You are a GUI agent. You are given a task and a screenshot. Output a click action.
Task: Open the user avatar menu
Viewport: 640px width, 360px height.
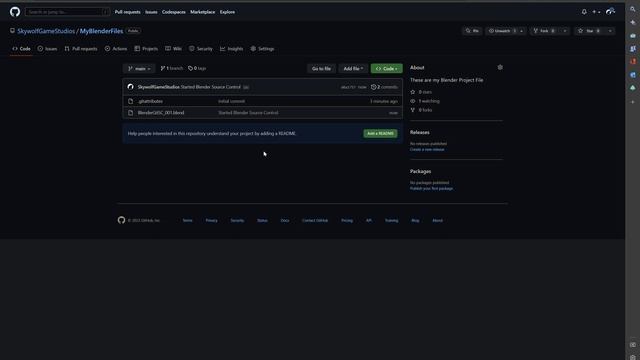(611, 11)
